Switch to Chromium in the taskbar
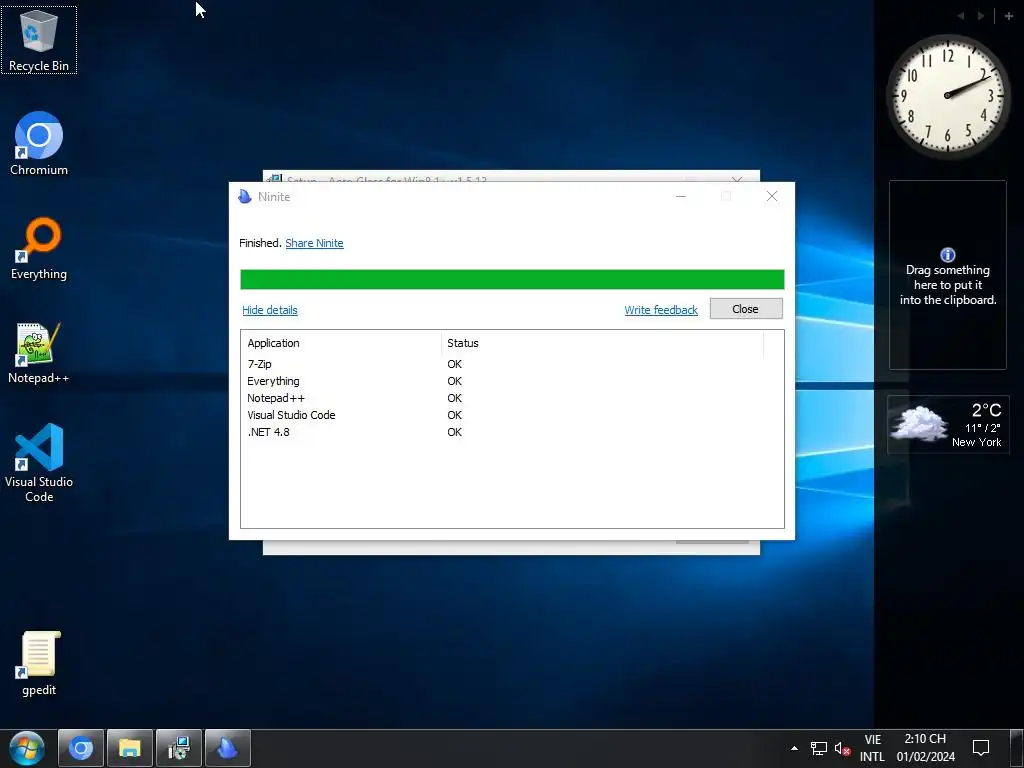Viewport: 1024px width, 768px height. 81,748
